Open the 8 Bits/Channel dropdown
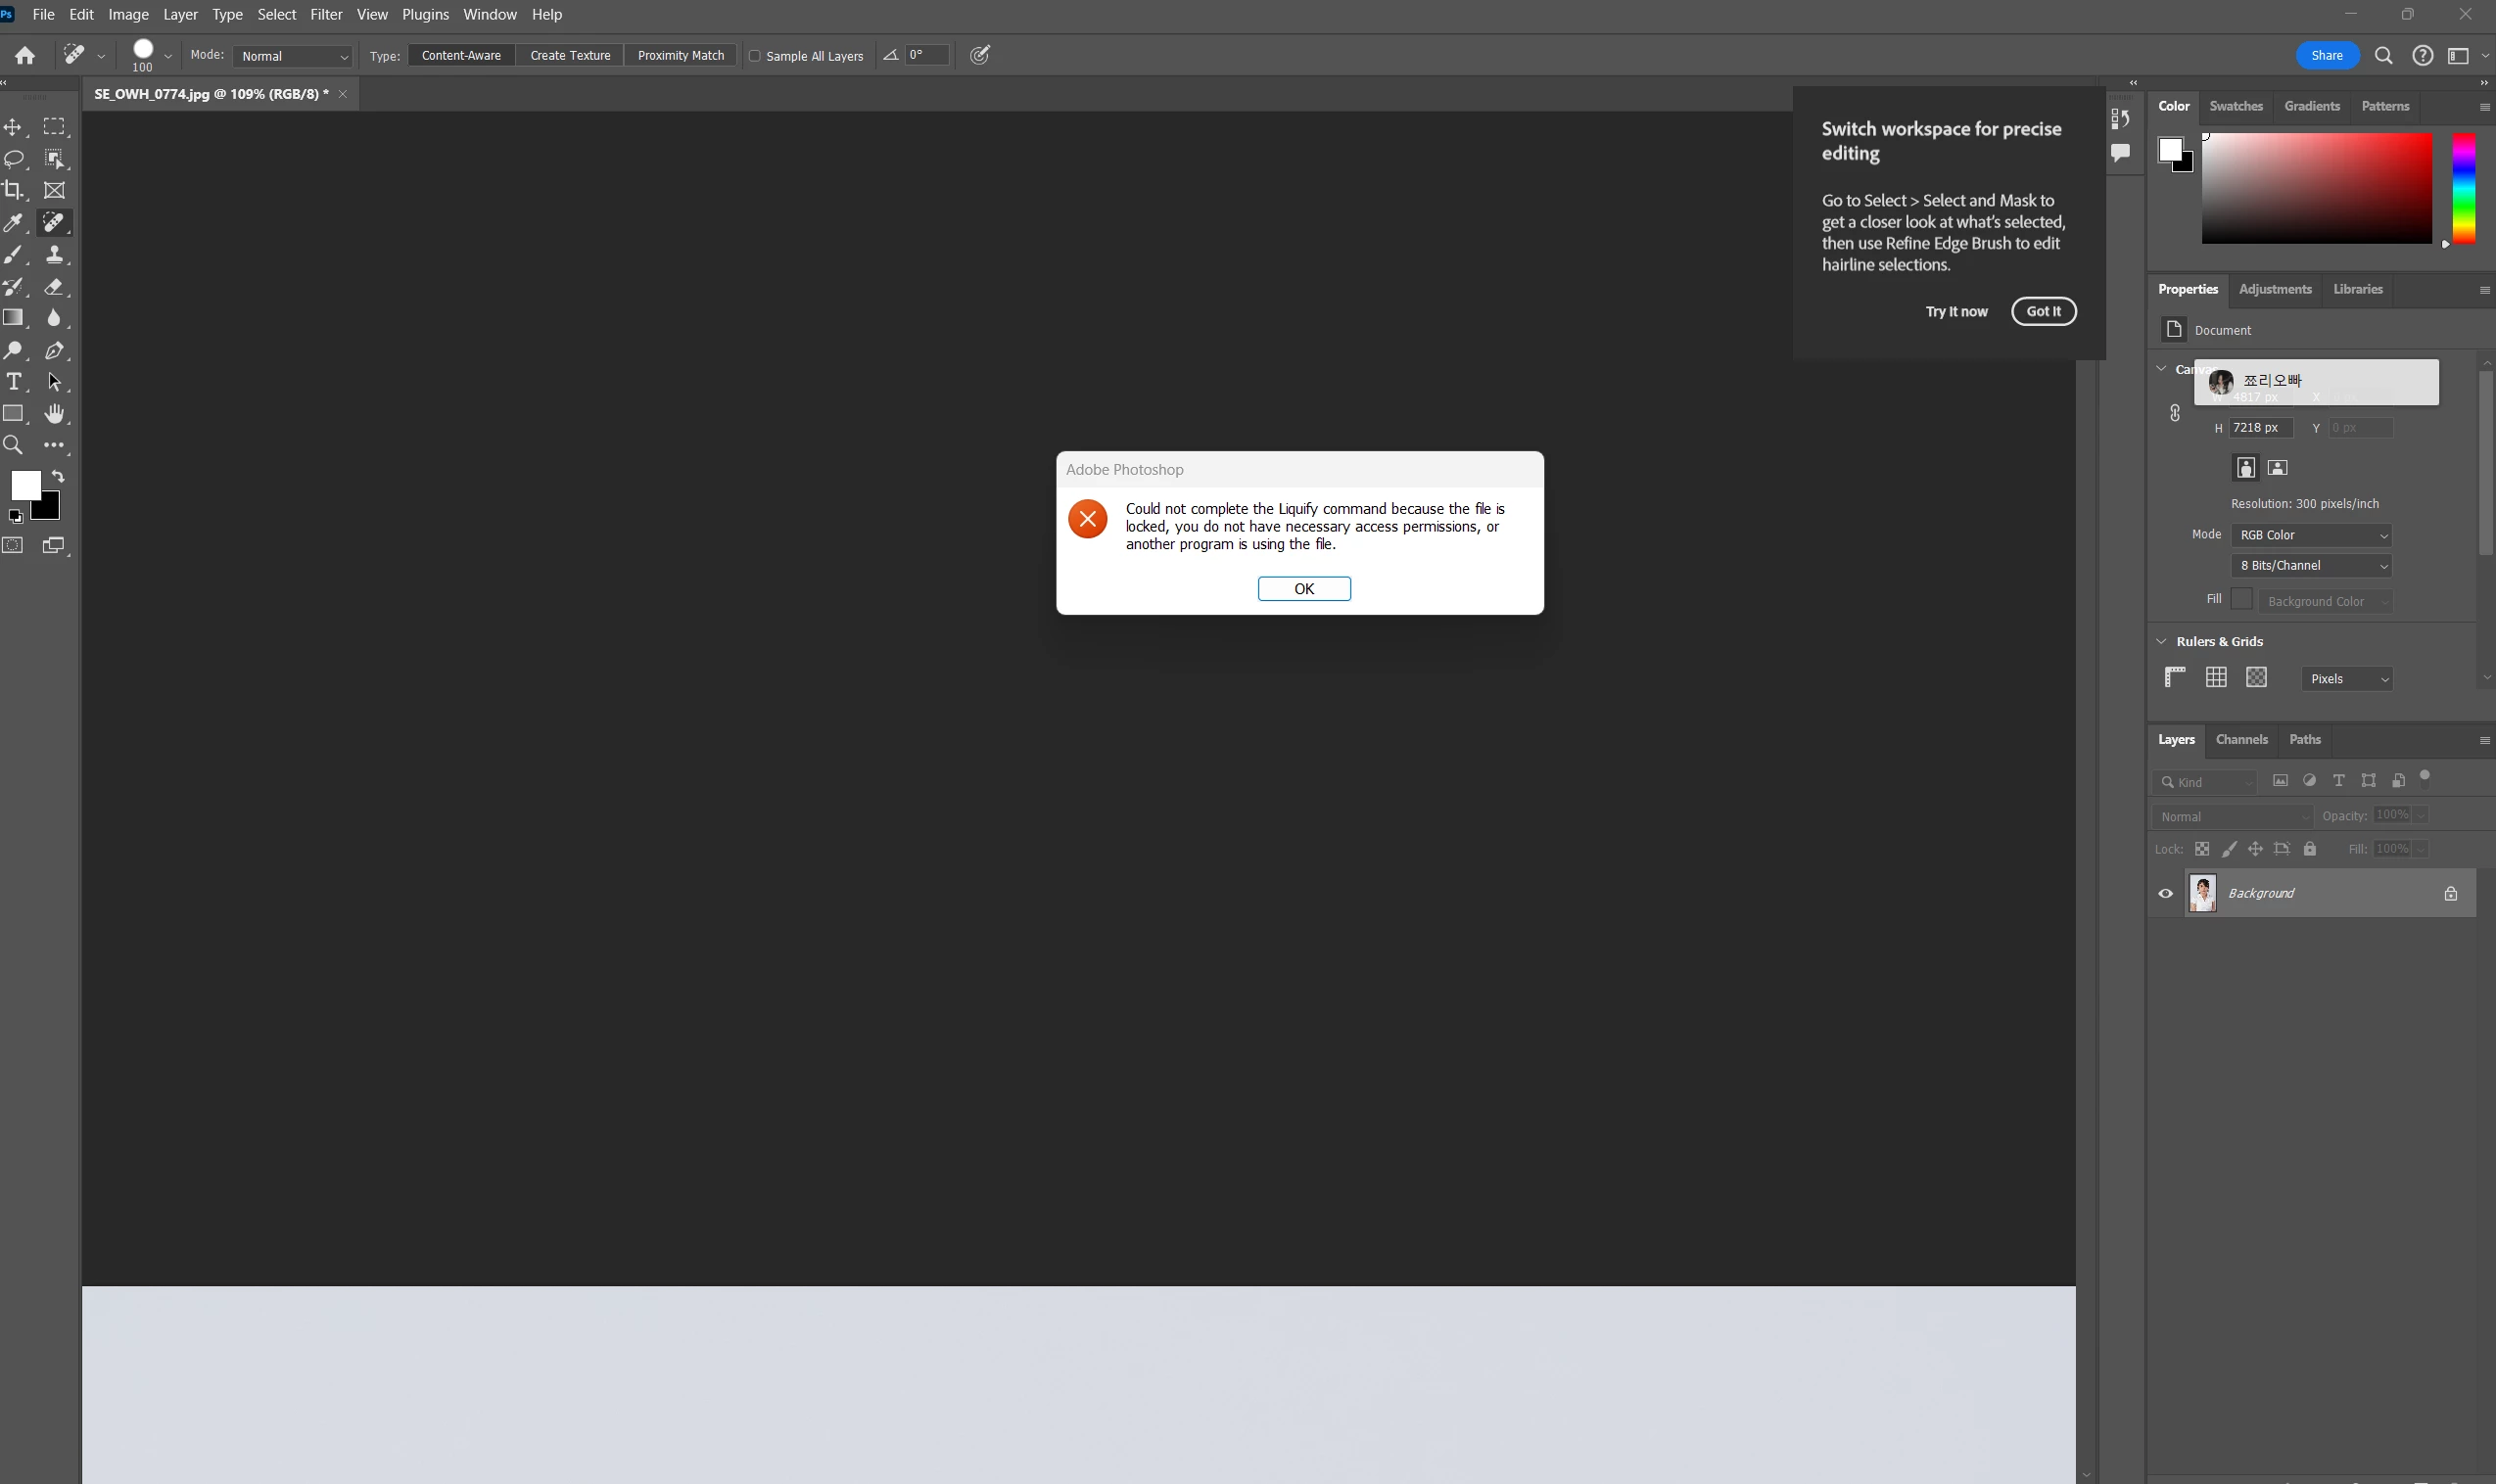Screen dimensions: 2496x1484 click(x=2311, y=565)
